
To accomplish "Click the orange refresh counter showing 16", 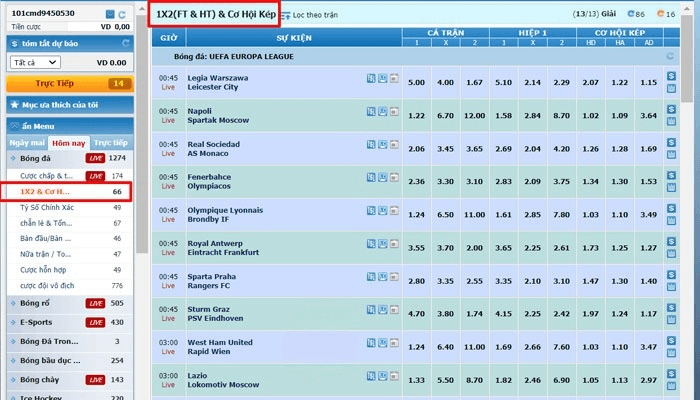I will [x=666, y=14].
